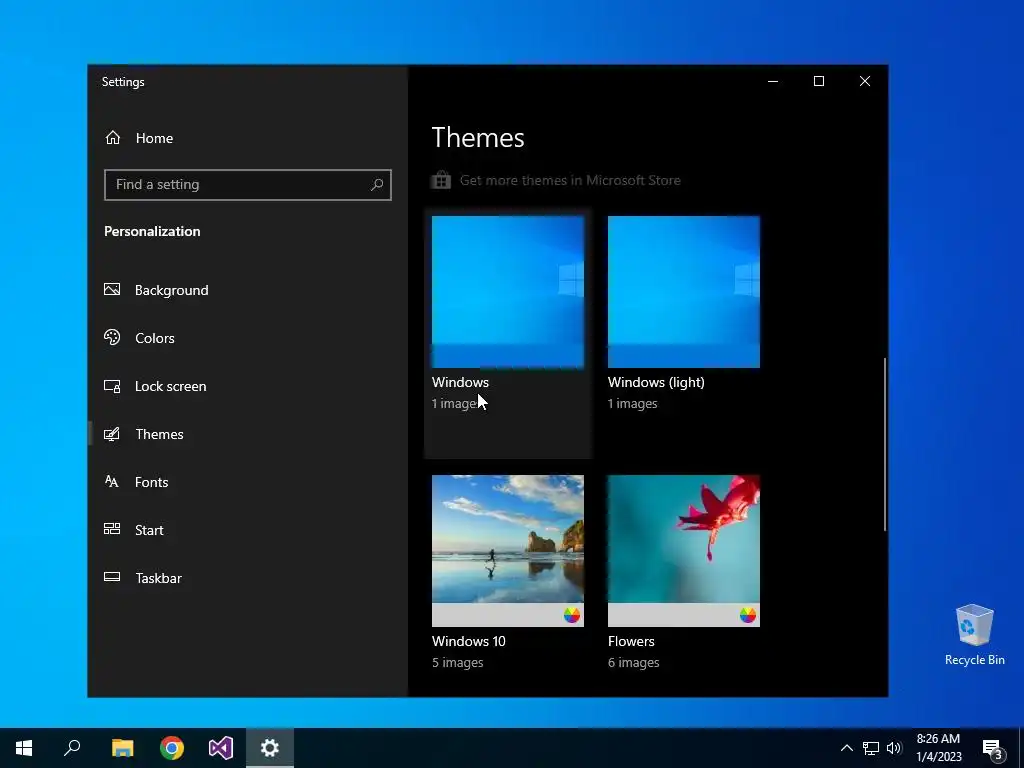Click the Fonts icon
1024x768 pixels.
pos(112,481)
